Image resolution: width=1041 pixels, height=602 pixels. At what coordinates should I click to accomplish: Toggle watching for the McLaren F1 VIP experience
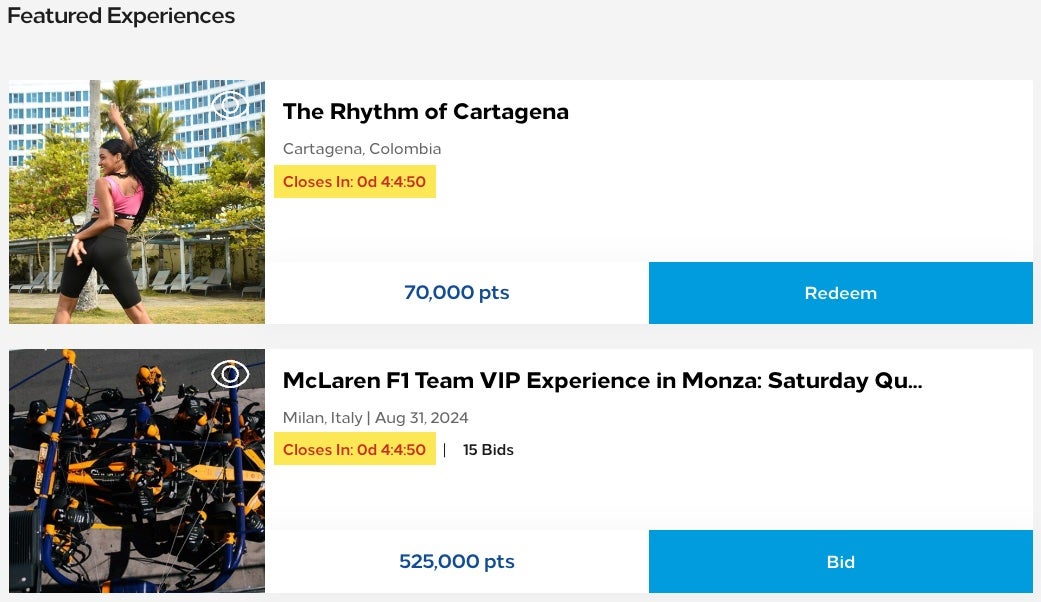click(231, 373)
